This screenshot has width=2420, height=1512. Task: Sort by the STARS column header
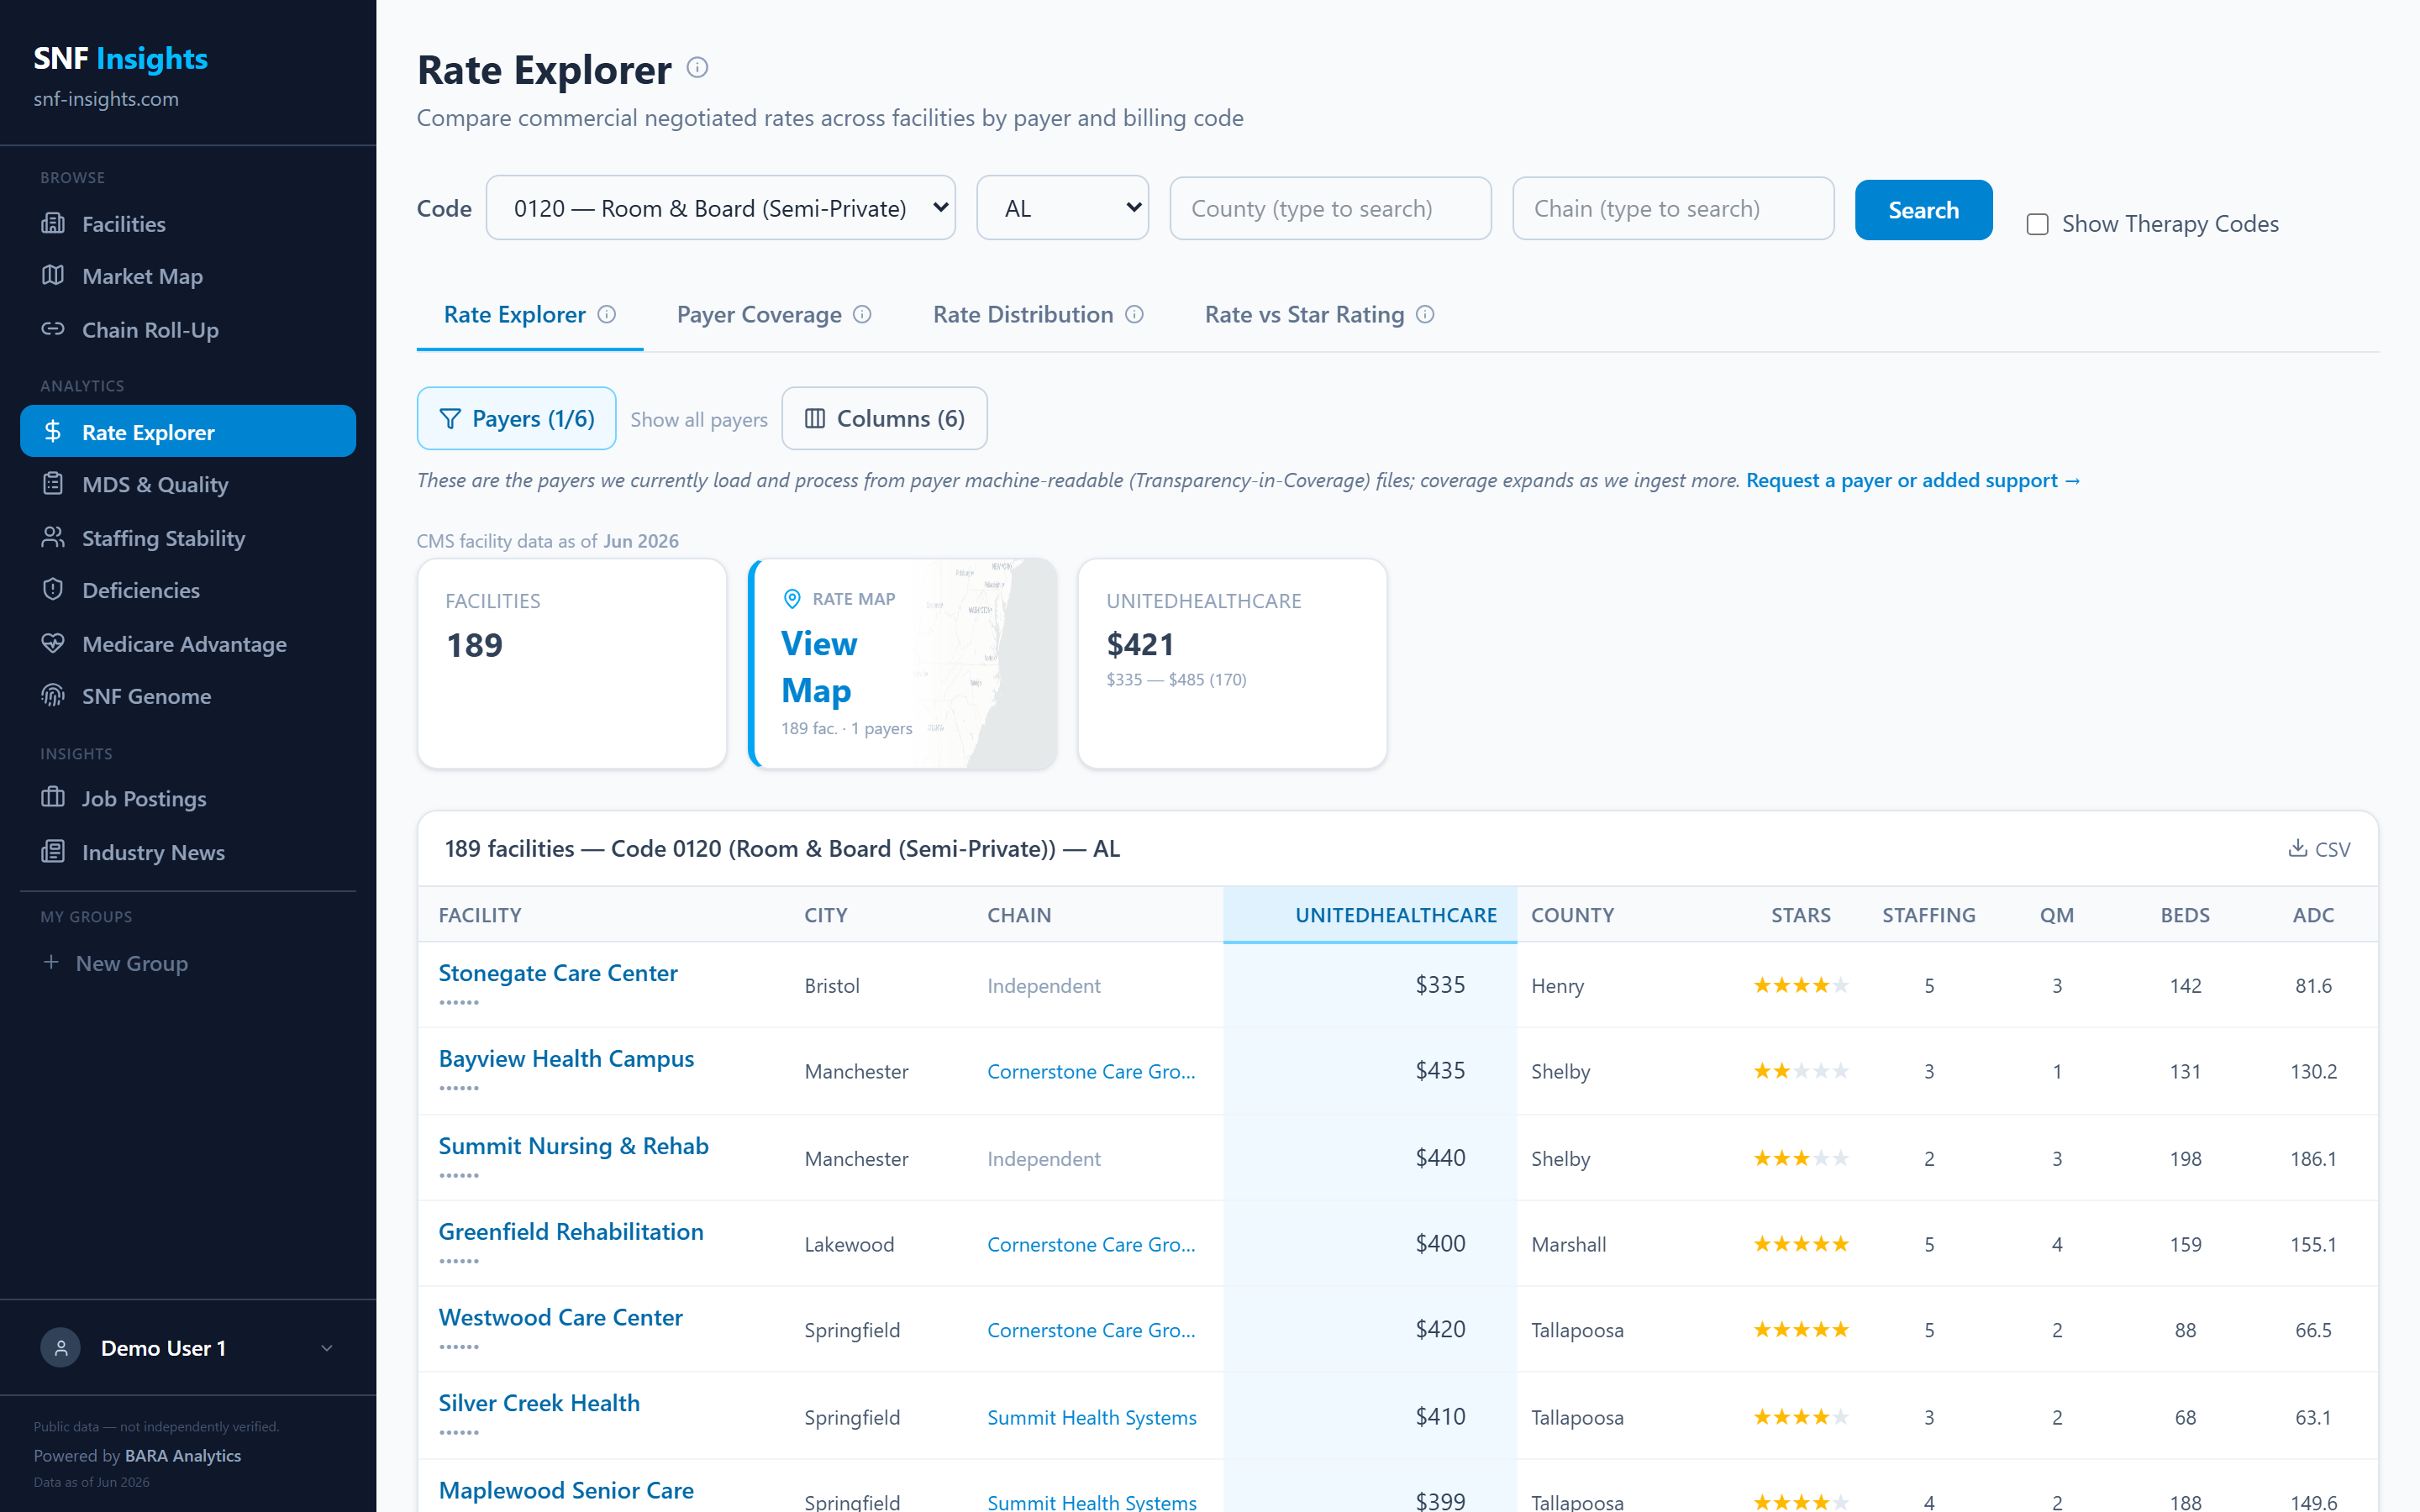(x=1800, y=914)
